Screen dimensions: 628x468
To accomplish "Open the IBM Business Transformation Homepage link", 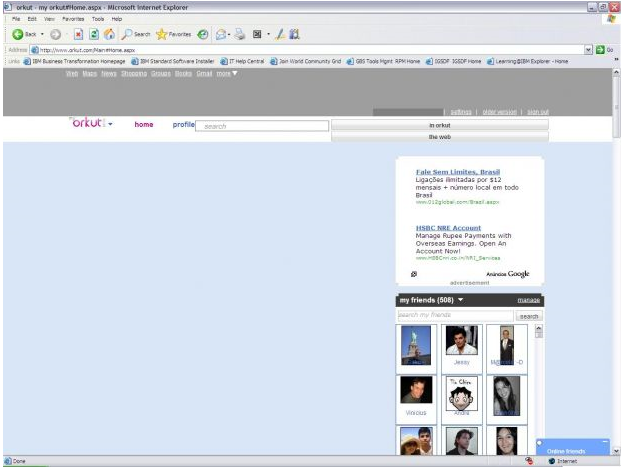I will click(74, 61).
